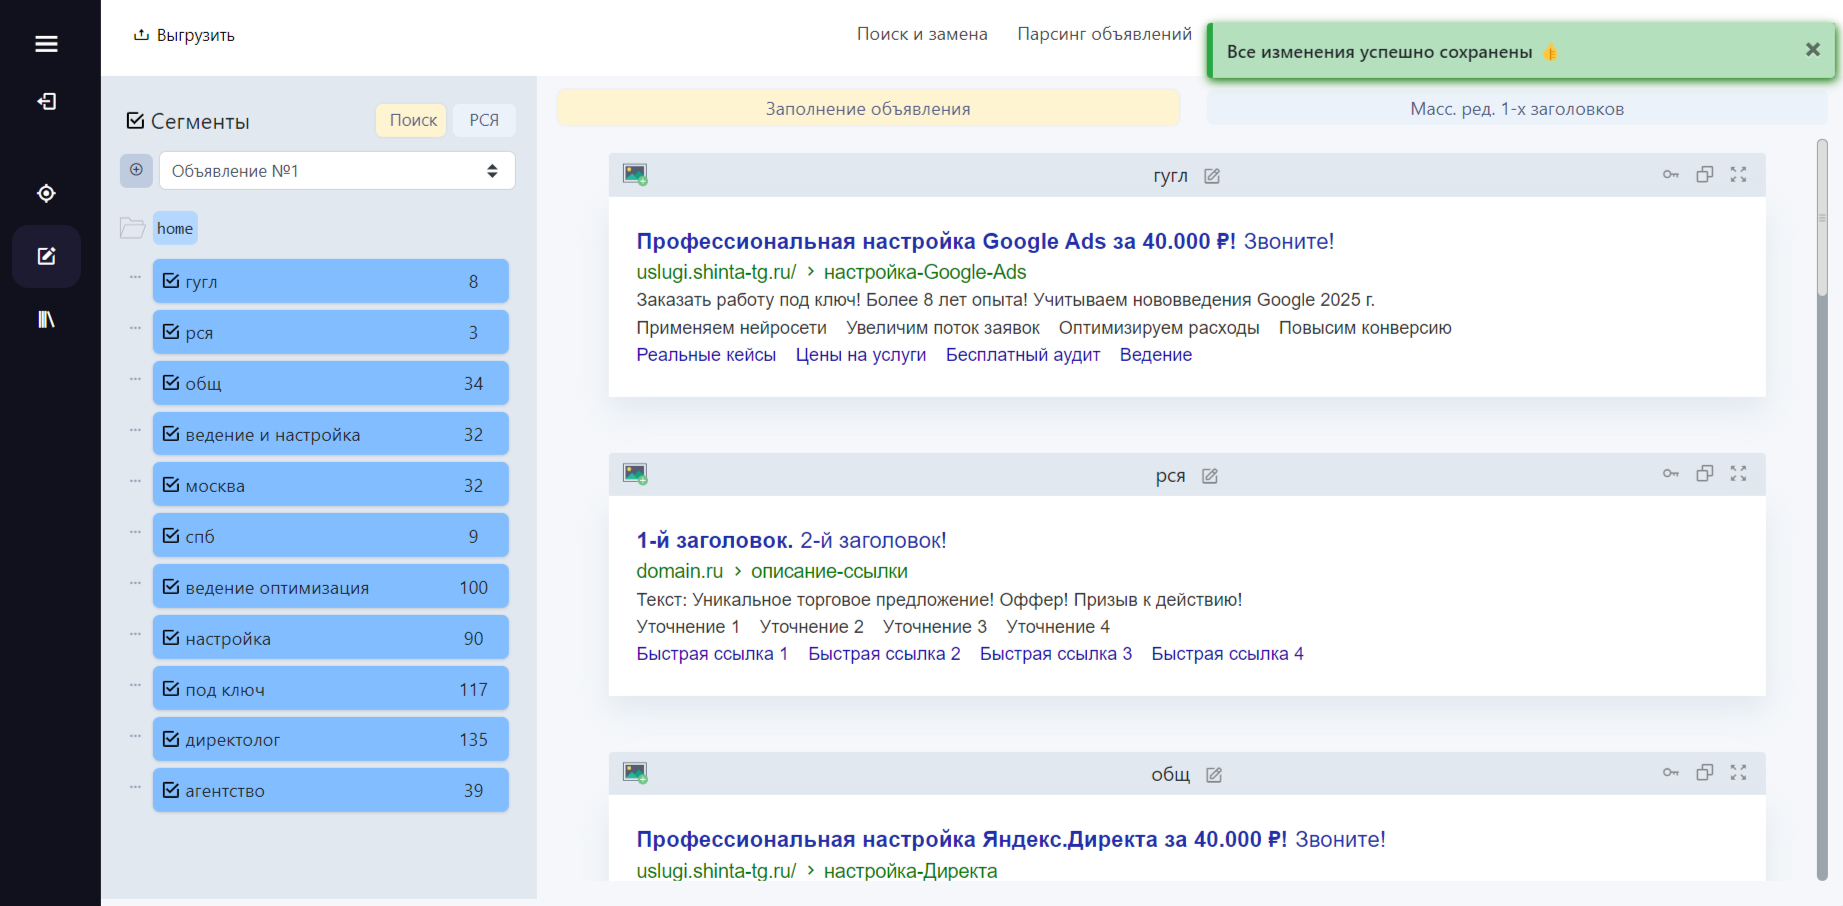Image resolution: width=1843 pixels, height=906 pixels.
Task: Click the Цены на услуги quick link
Action: click(861, 355)
